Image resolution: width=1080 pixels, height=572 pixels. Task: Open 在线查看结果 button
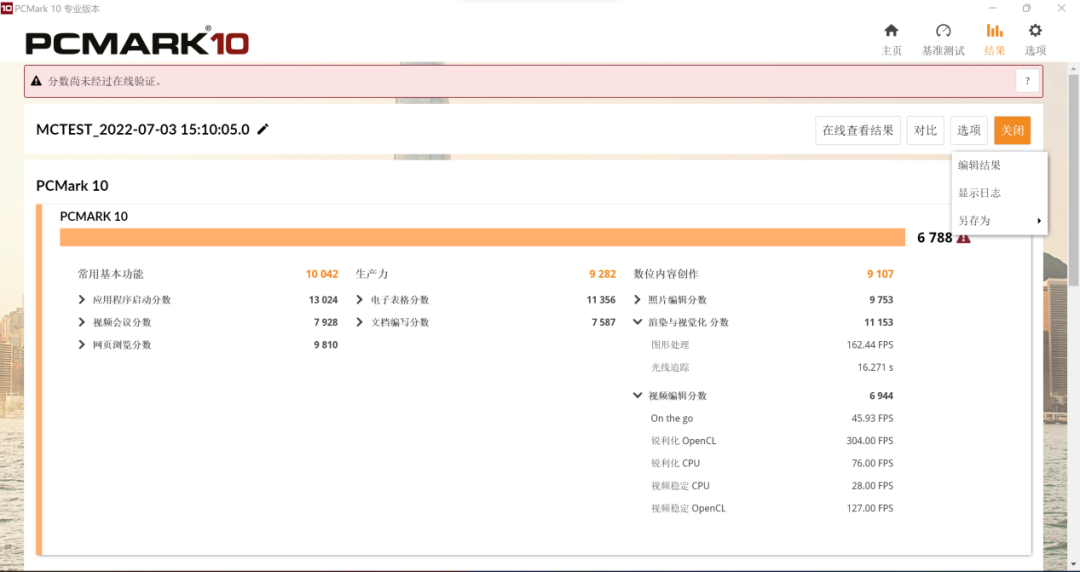coord(858,130)
